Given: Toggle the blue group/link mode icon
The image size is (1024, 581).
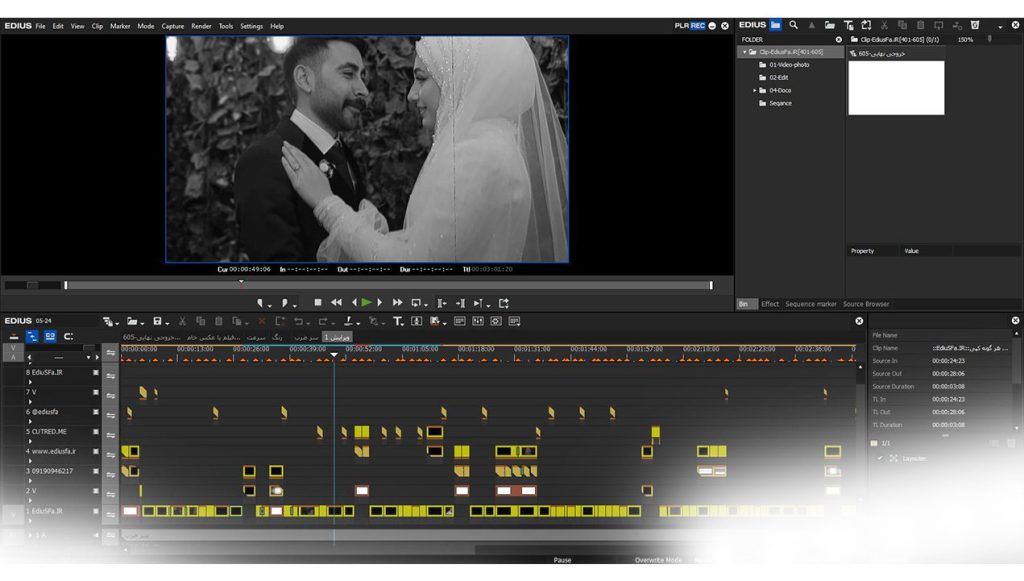Looking at the screenshot, I should [x=50, y=336].
